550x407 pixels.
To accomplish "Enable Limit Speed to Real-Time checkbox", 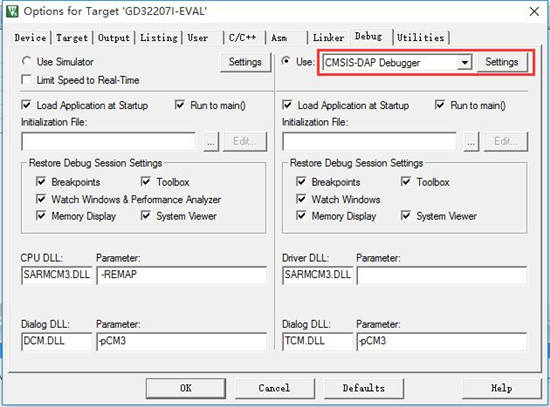I will 26,80.
